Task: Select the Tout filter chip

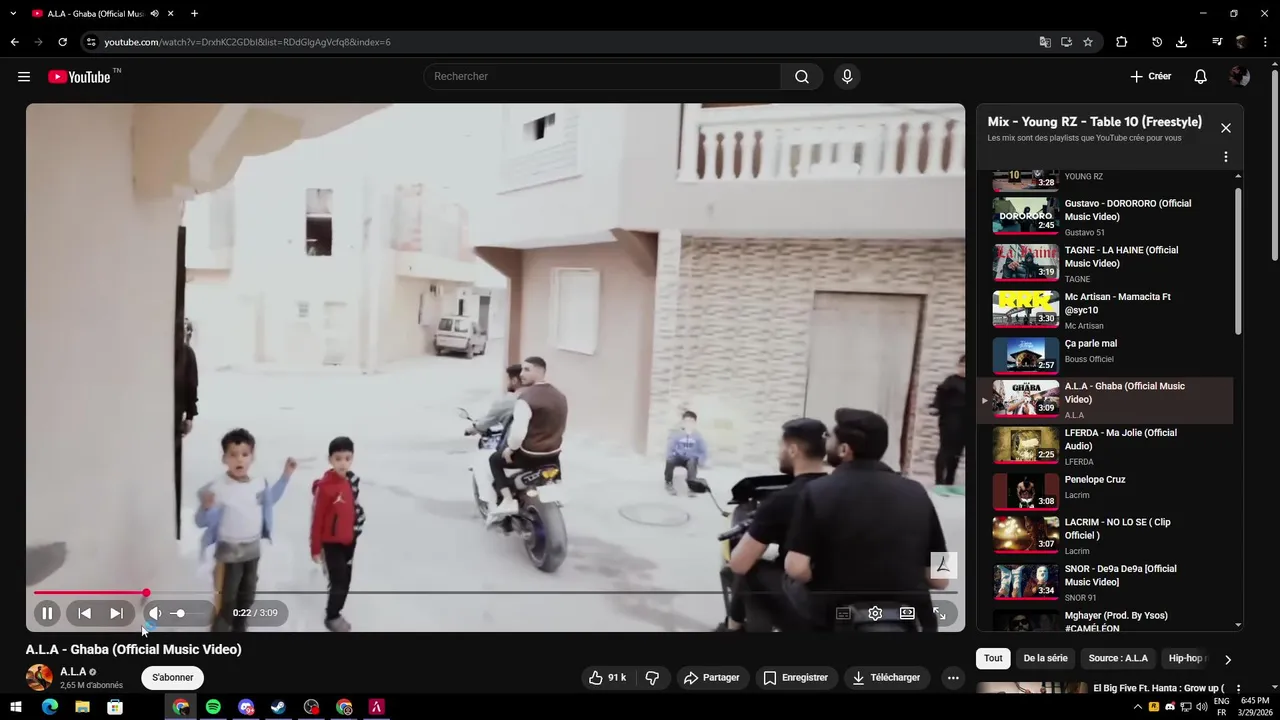Action: (993, 658)
